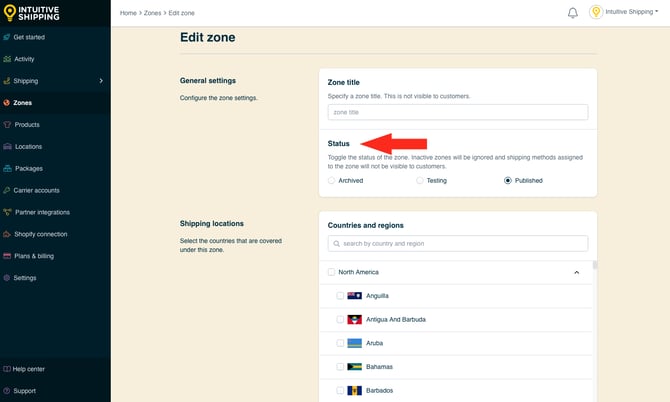Open Carrier accounts in the sidebar

pos(36,190)
